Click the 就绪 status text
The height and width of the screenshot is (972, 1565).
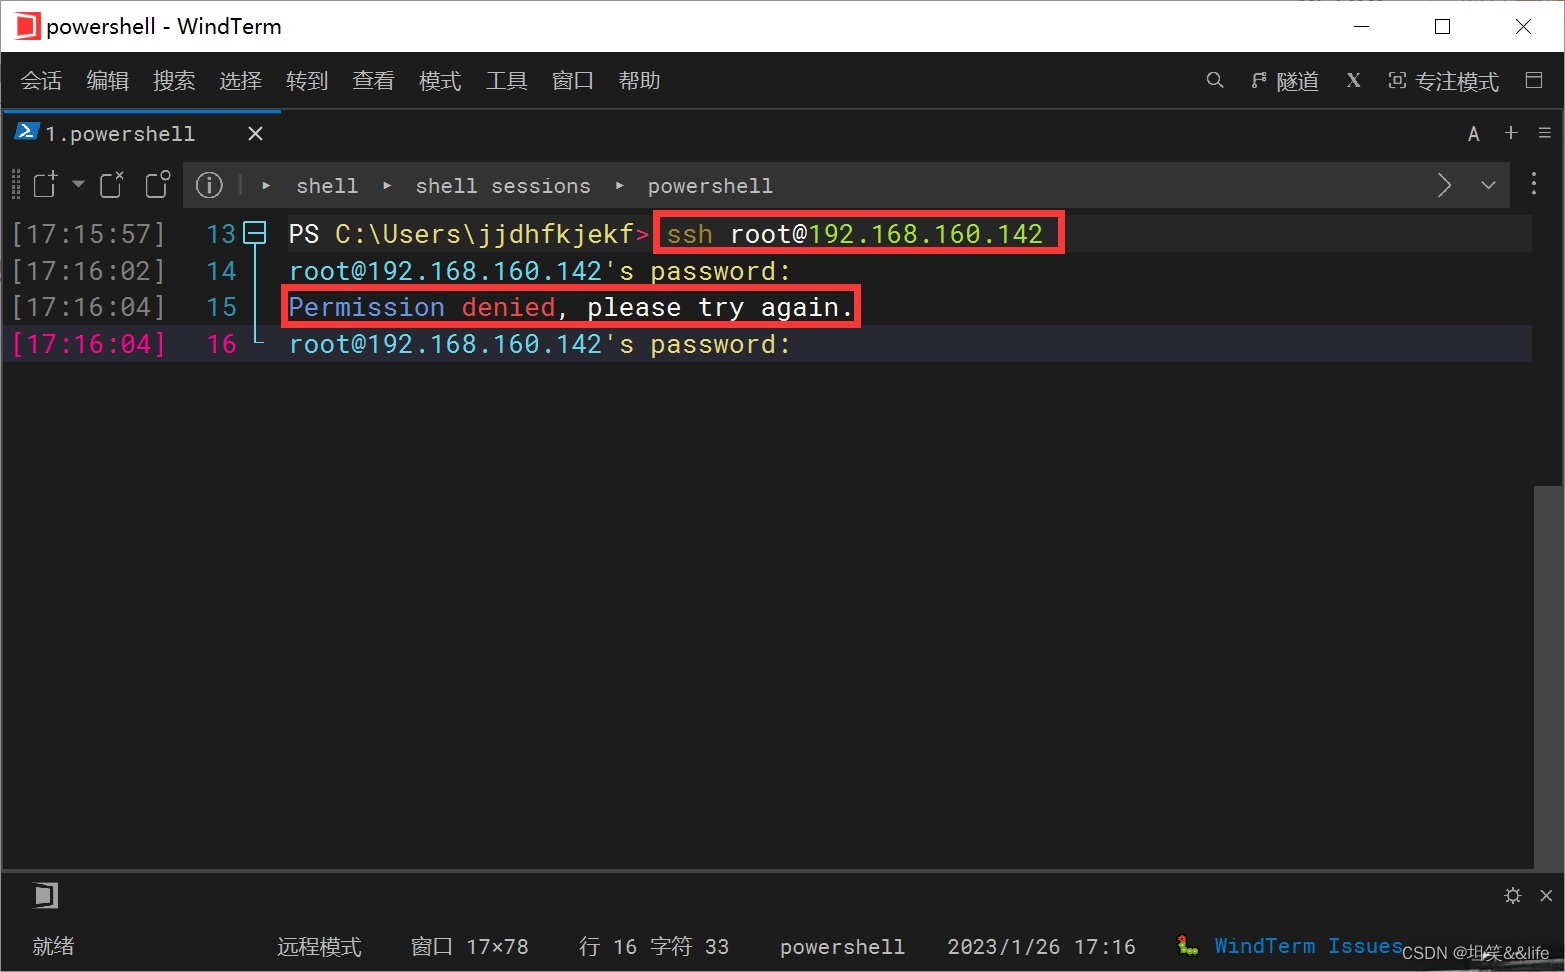coord(53,946)
